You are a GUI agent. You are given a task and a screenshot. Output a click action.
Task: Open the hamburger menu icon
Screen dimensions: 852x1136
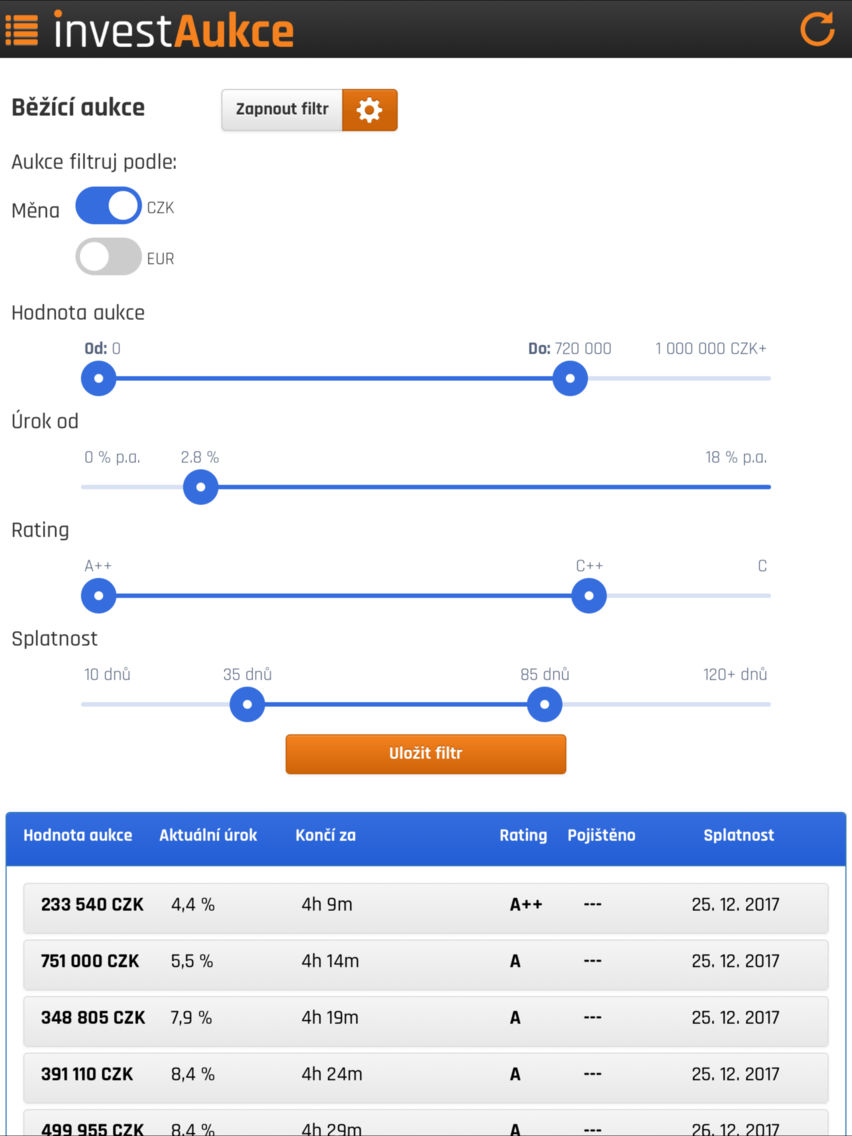click(21, 29)
